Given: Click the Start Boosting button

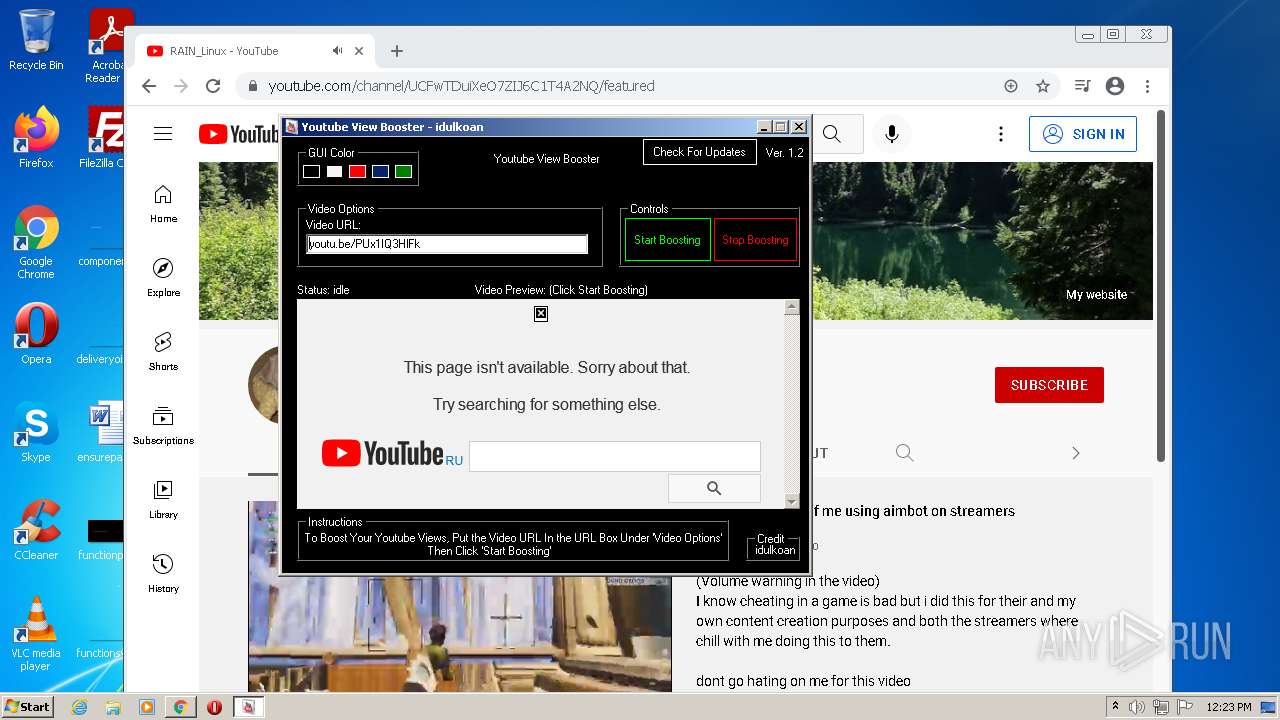Looking at the screenshot, I should 667,240.
